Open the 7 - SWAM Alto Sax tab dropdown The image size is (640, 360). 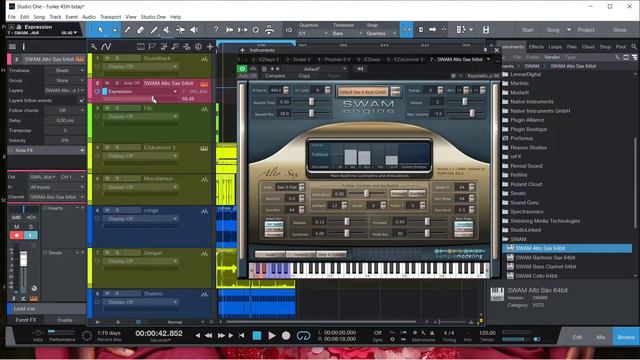point(489,60)
